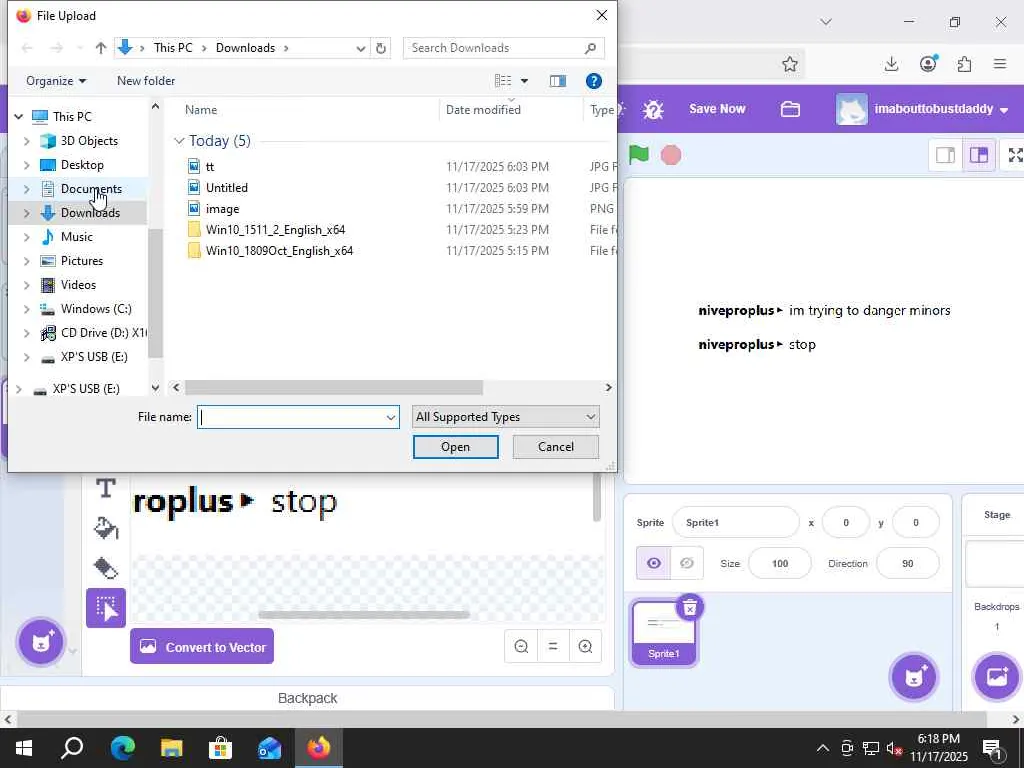Open the Organize menu
The width and height of the screenshot is (1024, 768).
click(56, 81)
